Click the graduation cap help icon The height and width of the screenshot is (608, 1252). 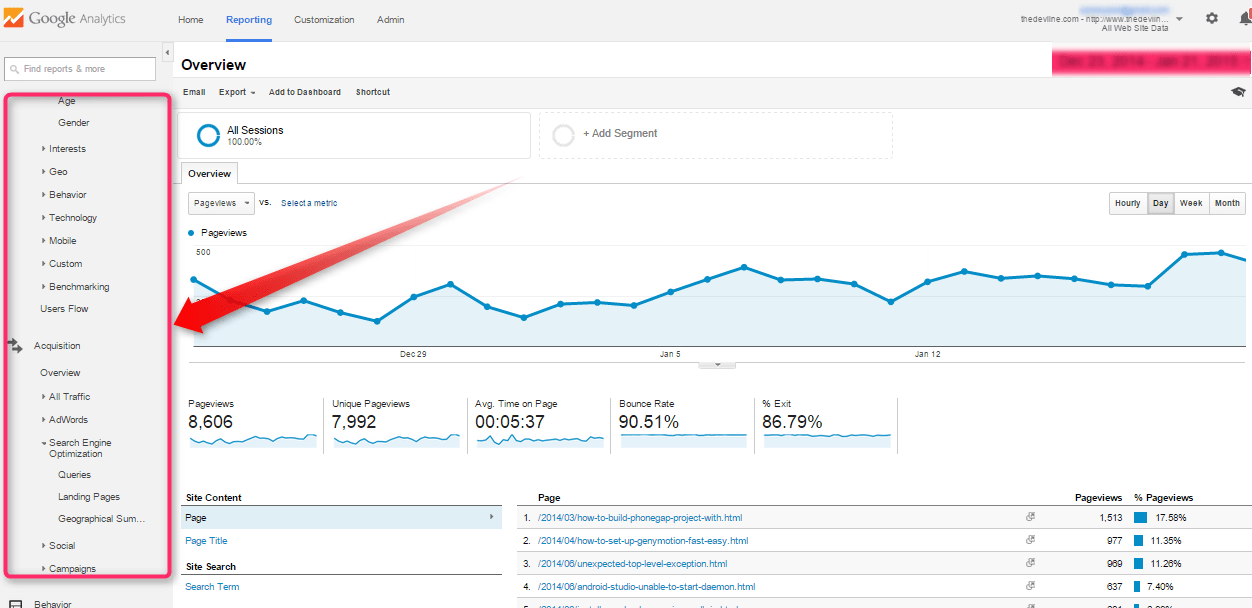tap(1238, 92)
